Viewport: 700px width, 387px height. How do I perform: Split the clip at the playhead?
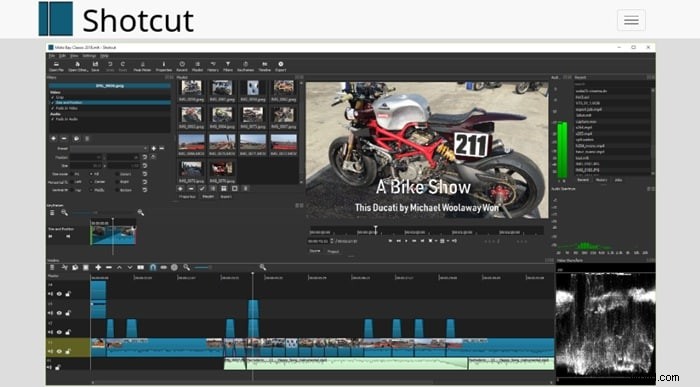click(141, 267)
